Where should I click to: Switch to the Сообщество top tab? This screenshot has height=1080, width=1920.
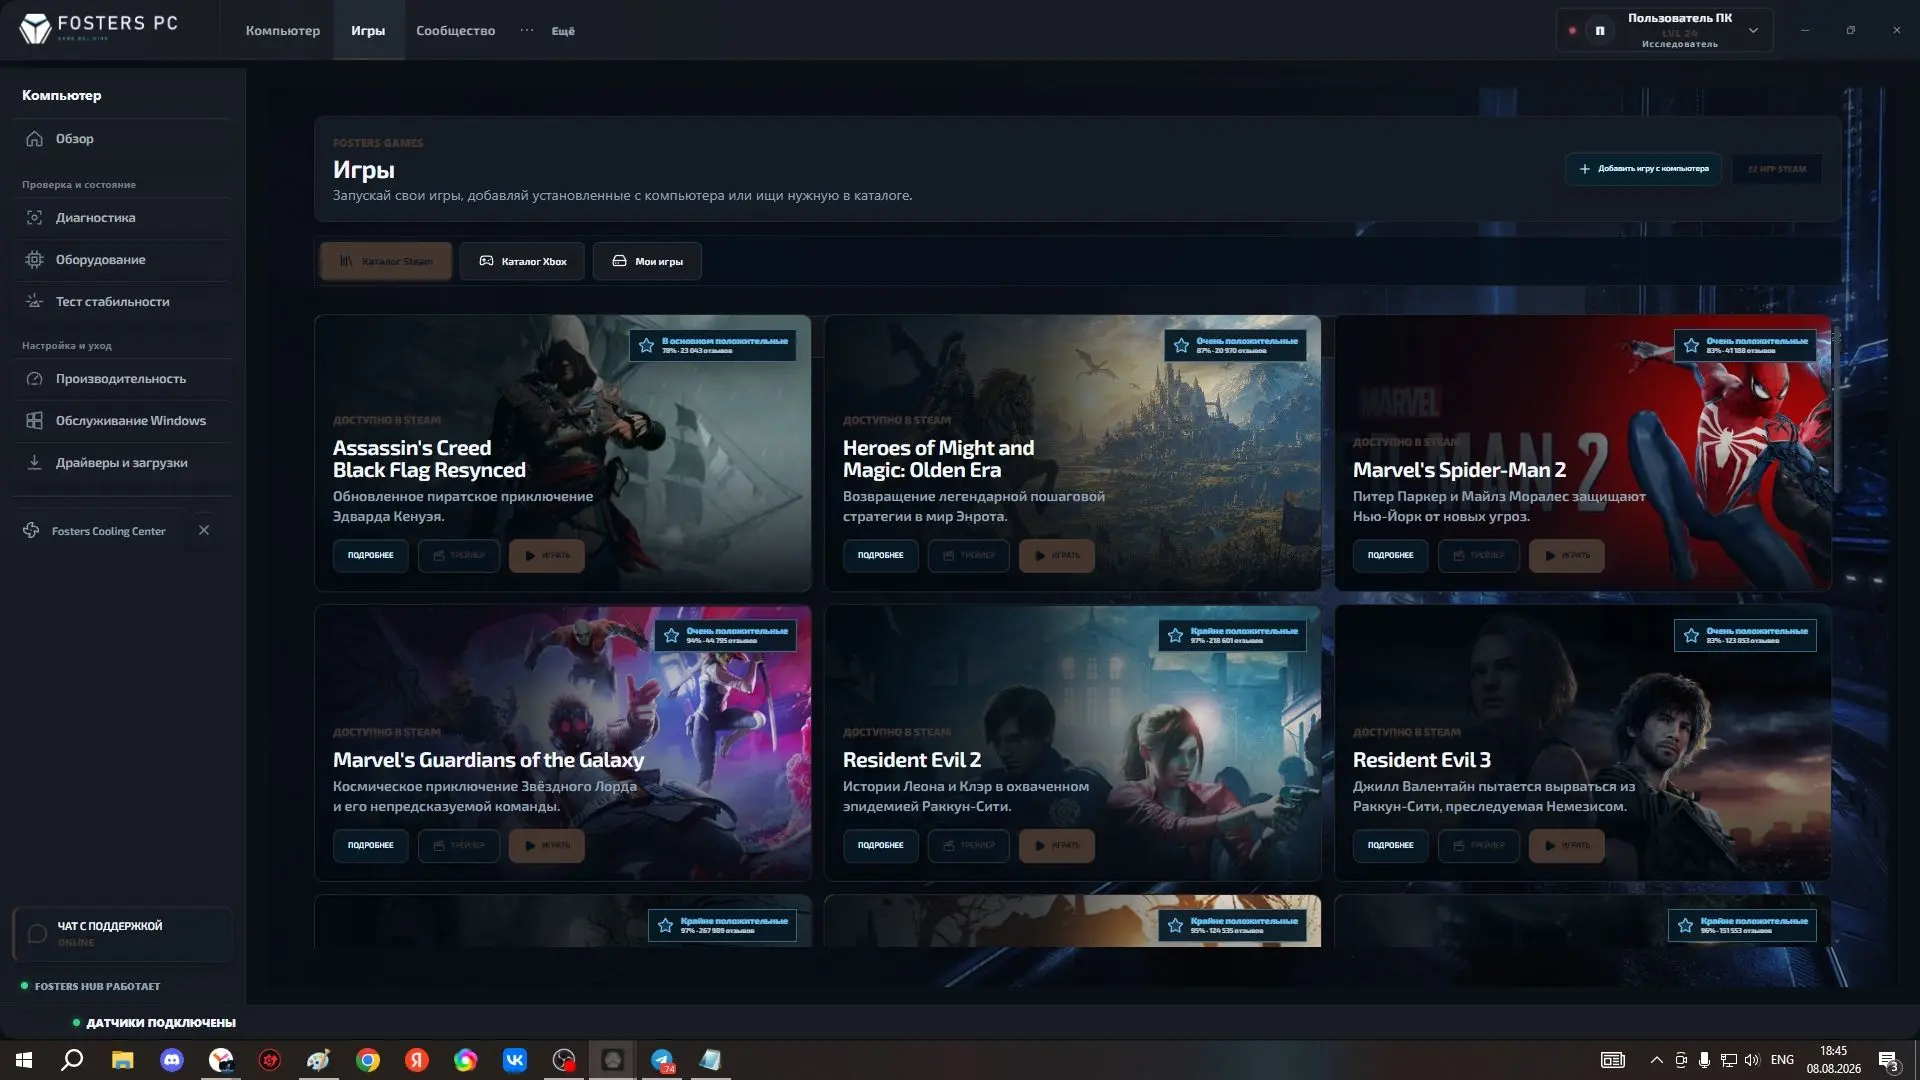coord(455,31)
